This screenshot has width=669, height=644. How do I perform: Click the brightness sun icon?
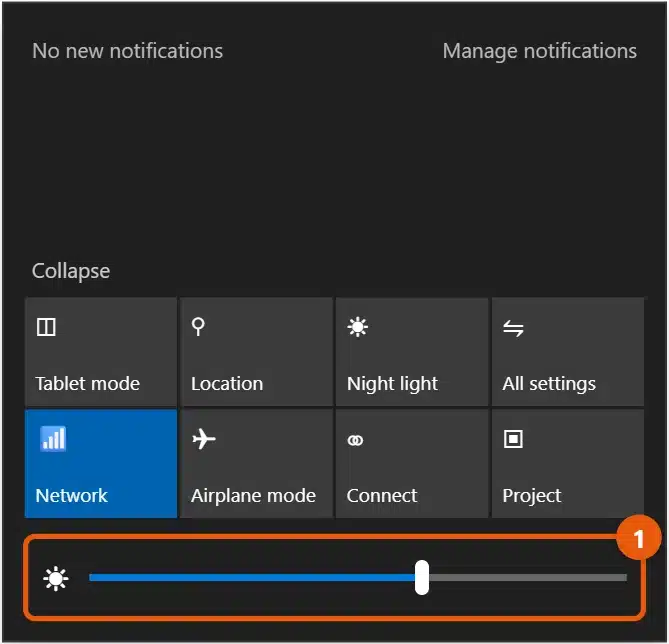[56, 579]
